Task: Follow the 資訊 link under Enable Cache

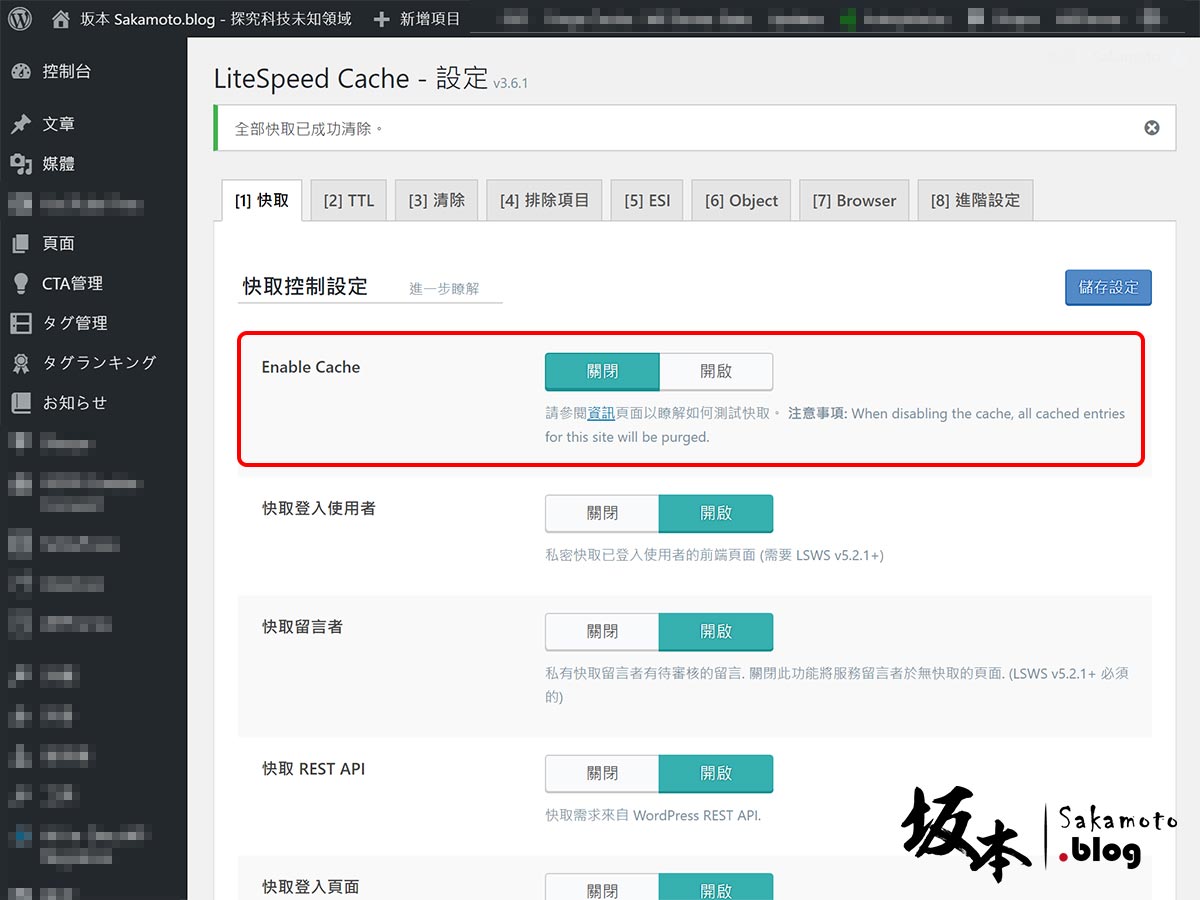Action: pyautogui.click(x=601, y=413)
